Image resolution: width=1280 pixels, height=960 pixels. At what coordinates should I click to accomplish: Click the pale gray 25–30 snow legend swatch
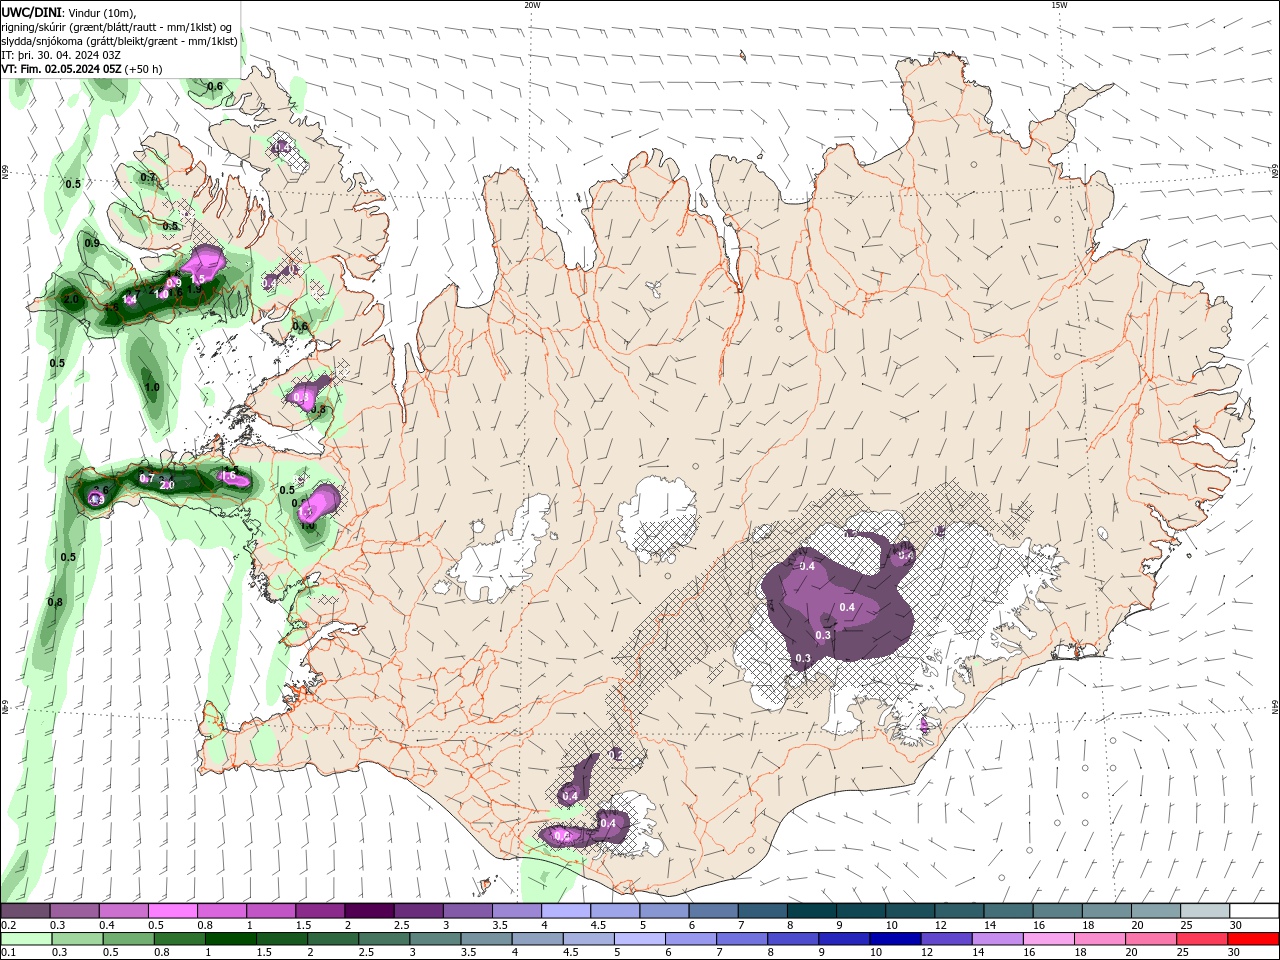(x=1205, y=911)
